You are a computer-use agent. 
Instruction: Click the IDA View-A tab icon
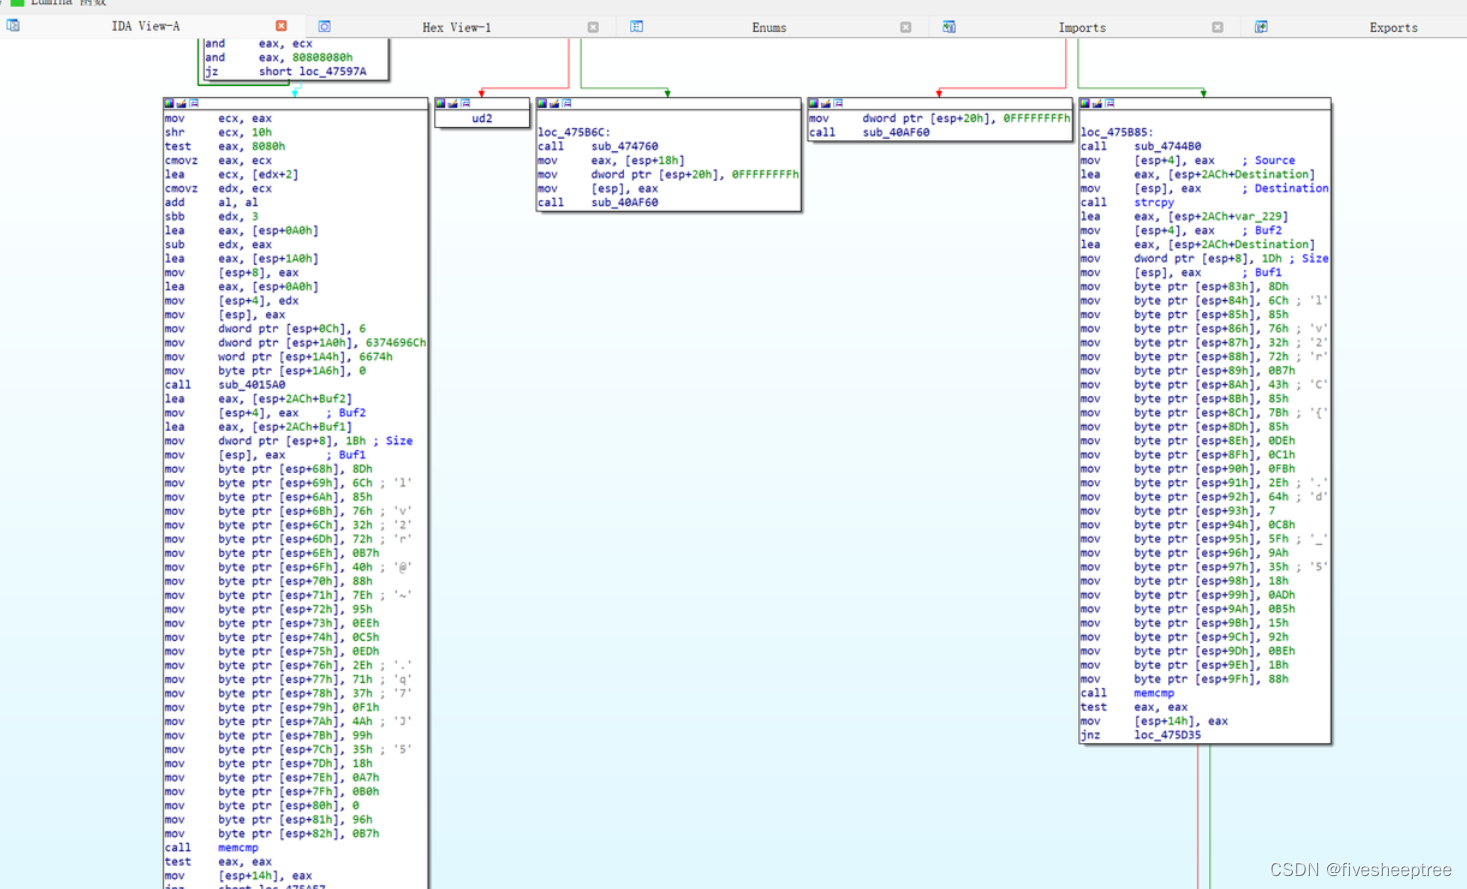click(x=12, y=25)
